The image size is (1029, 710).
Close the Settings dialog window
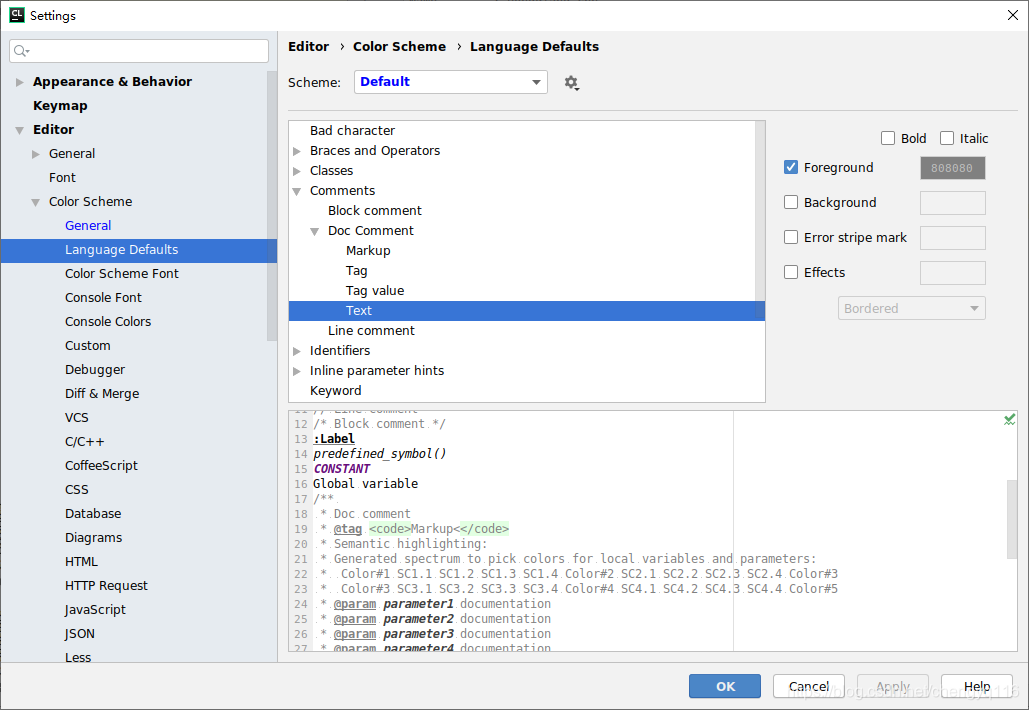pos(1013,15)
